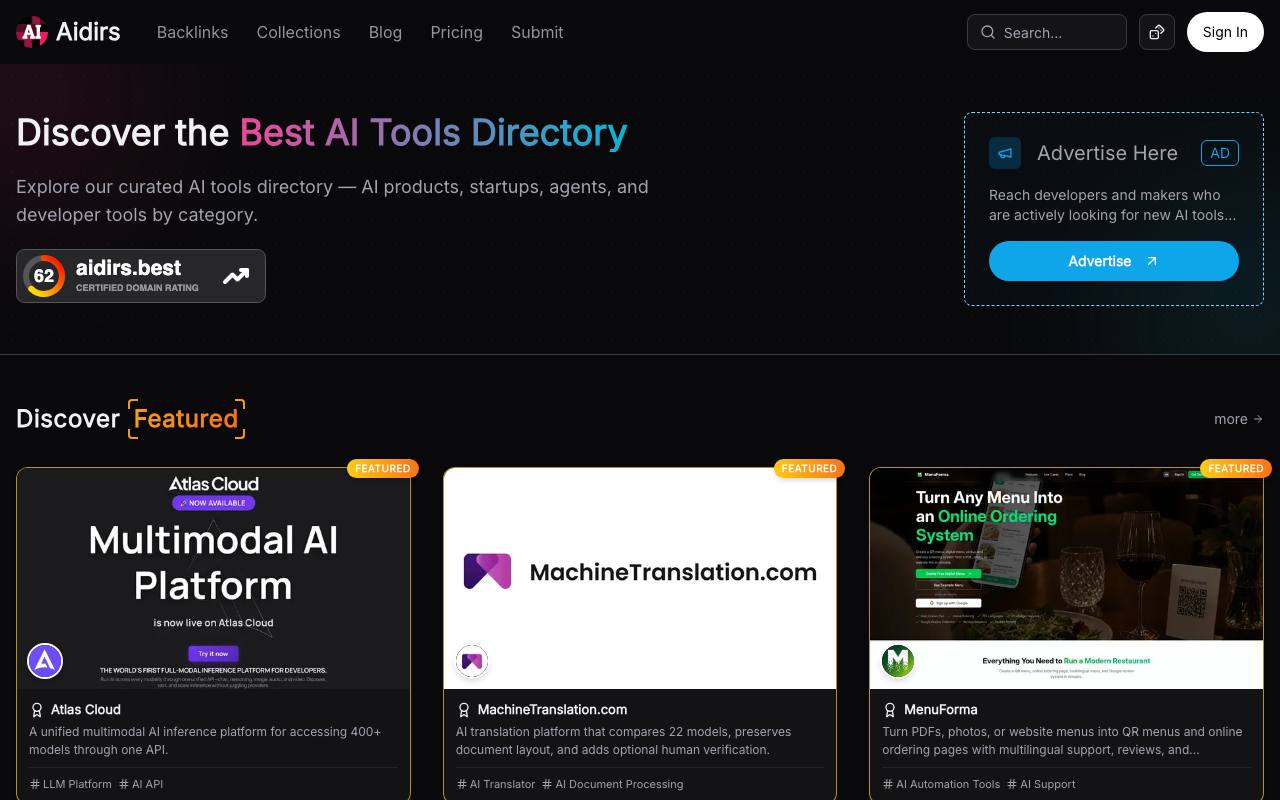Click the "Discover the Best AI Tools Directory" headline
Viewport: 1280px width, 800px height.
(x=322, y=132)
